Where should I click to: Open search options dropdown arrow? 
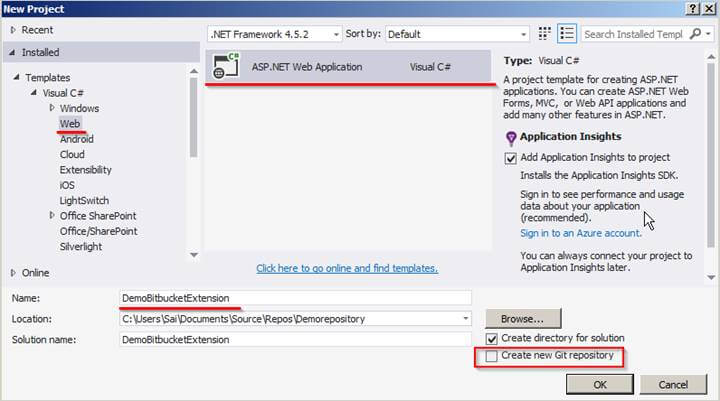pos(708,34)
